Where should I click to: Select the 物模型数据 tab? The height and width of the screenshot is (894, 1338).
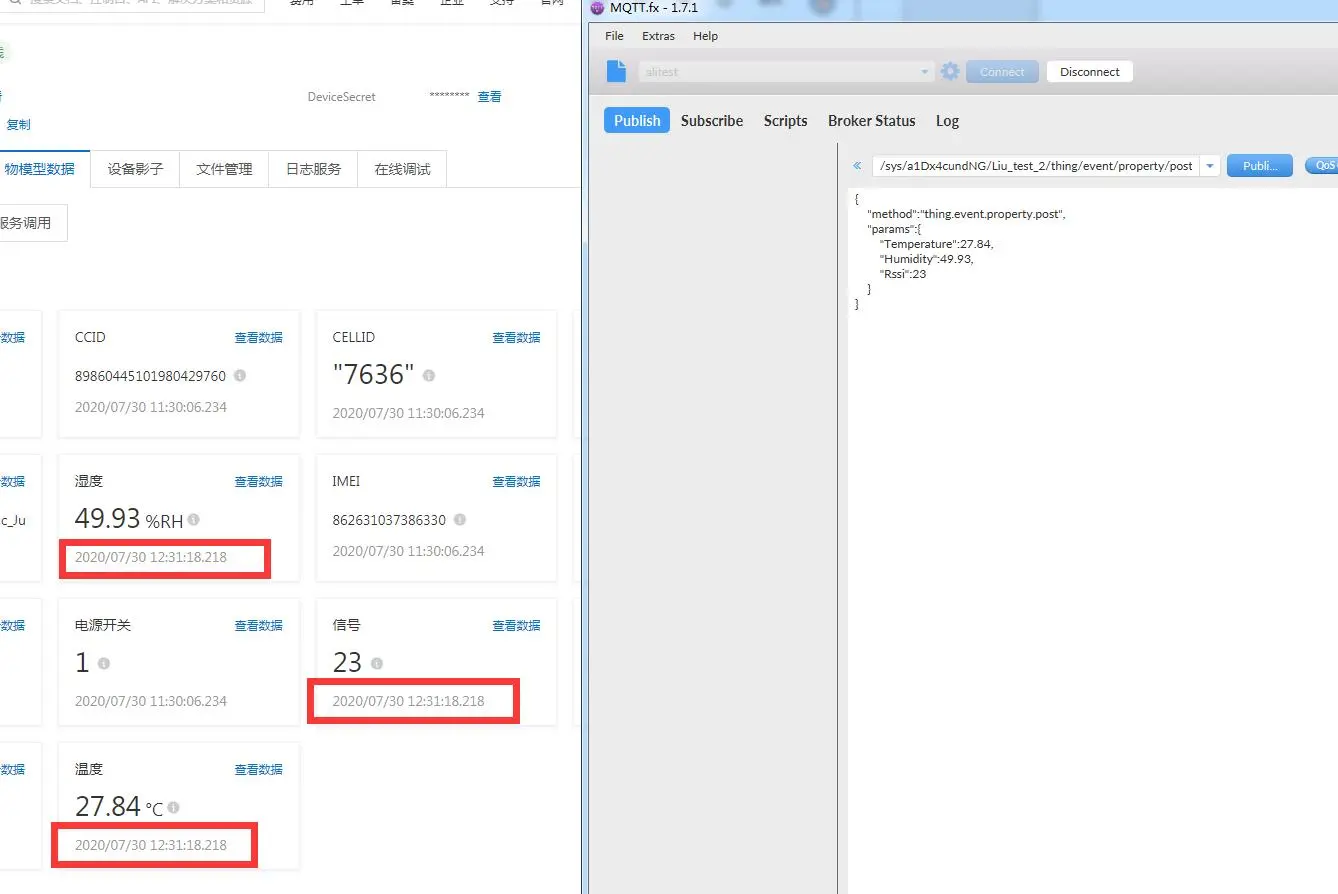(40, 169)
